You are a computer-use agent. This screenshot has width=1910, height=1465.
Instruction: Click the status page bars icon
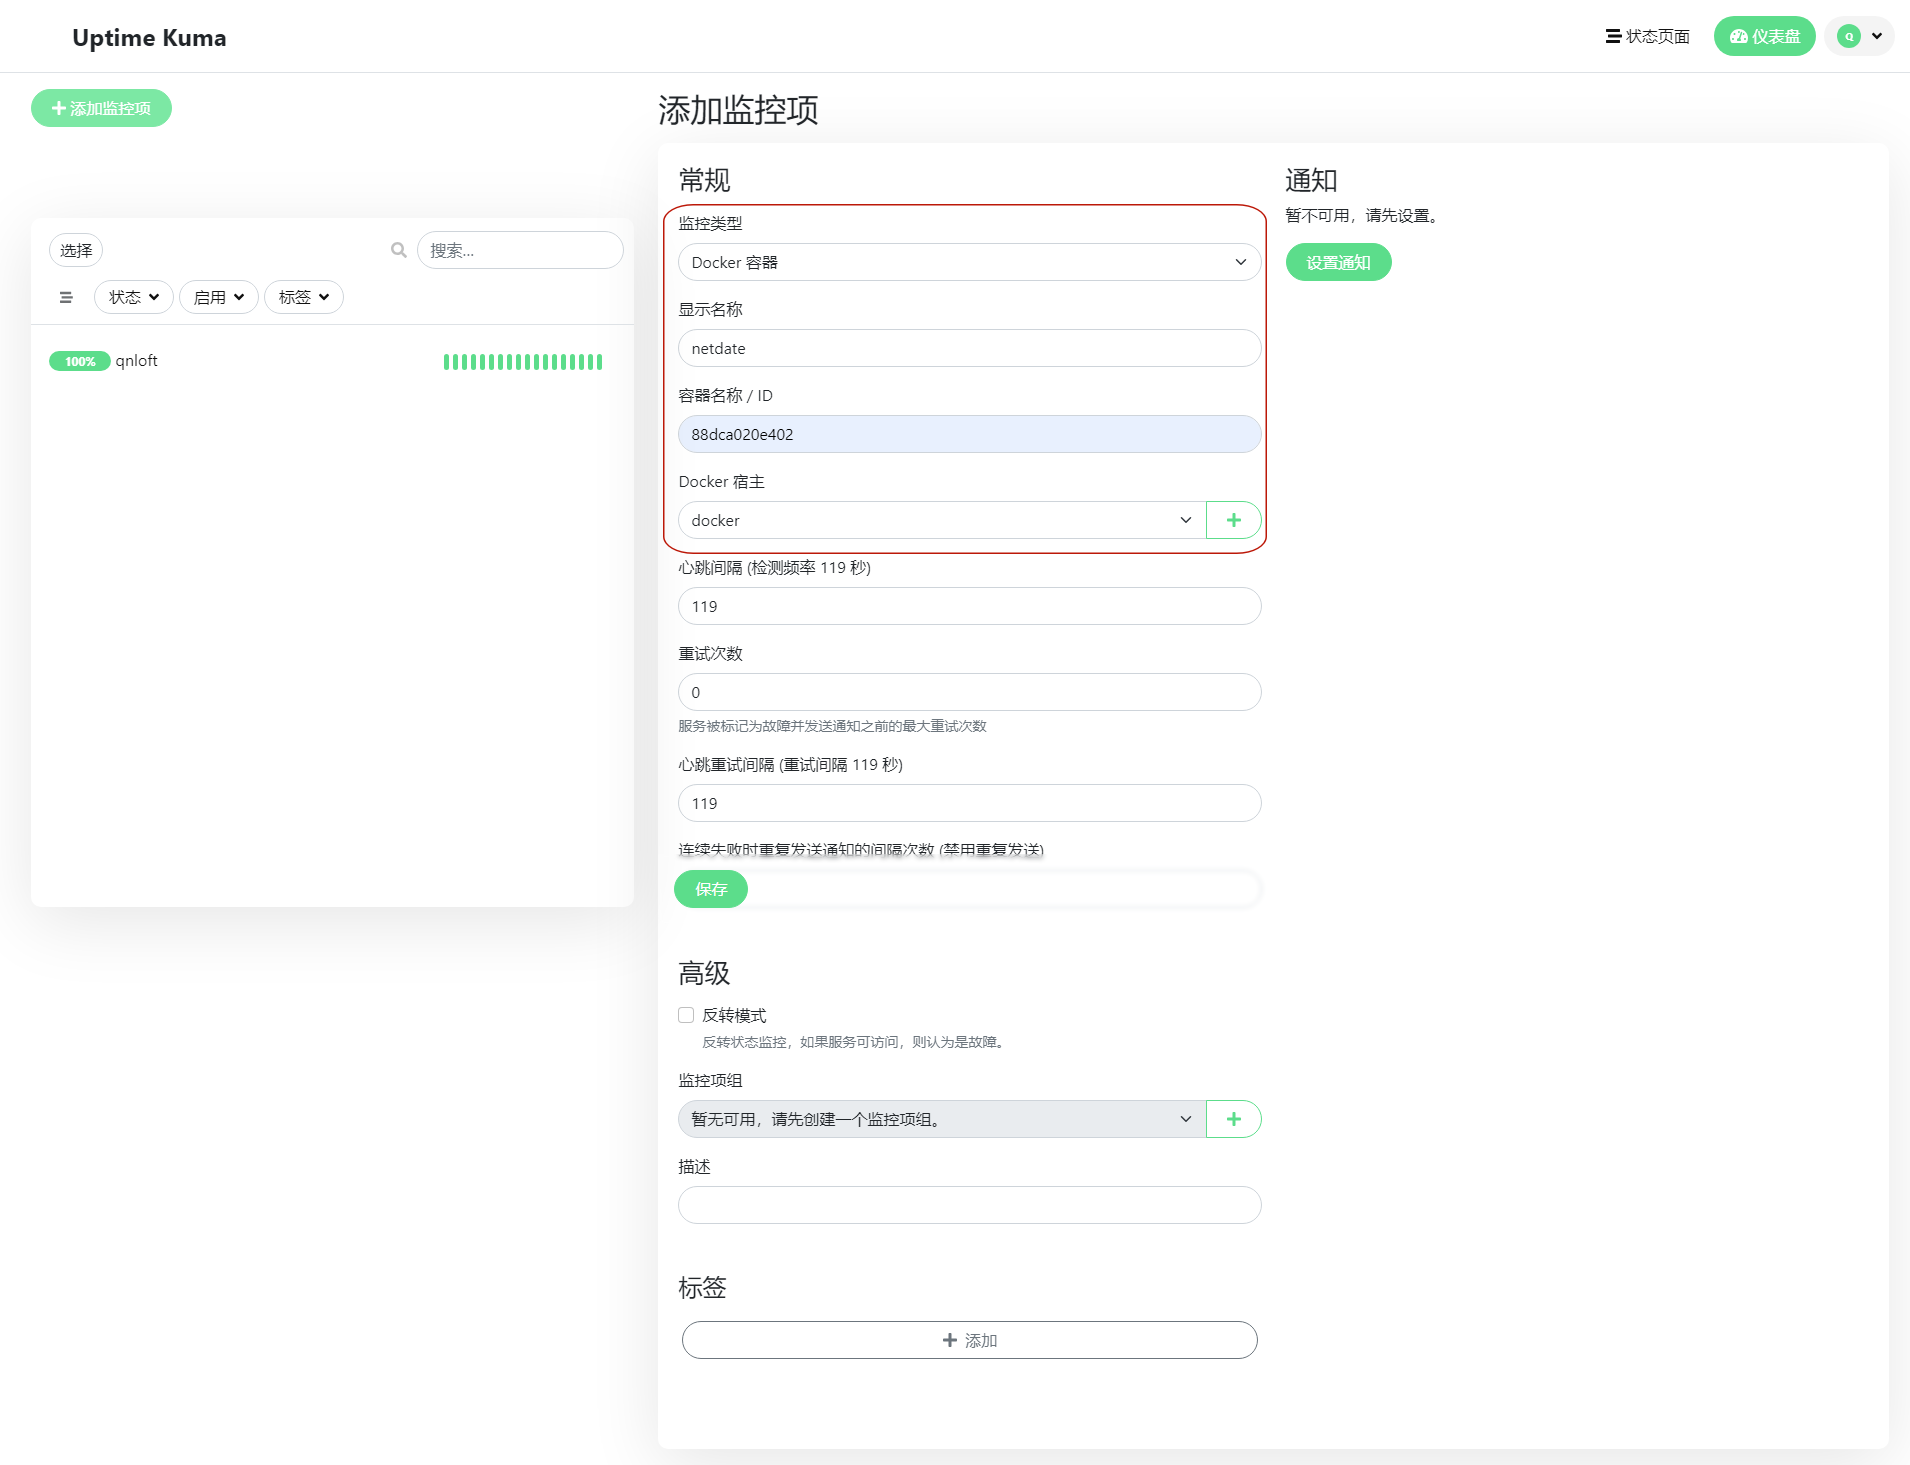[1613, 36]
